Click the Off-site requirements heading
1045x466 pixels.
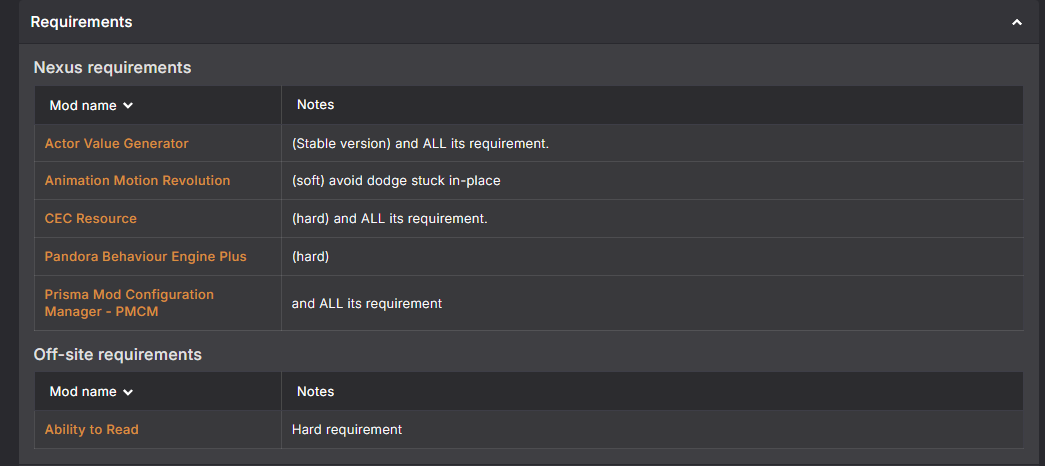point(117,354)
